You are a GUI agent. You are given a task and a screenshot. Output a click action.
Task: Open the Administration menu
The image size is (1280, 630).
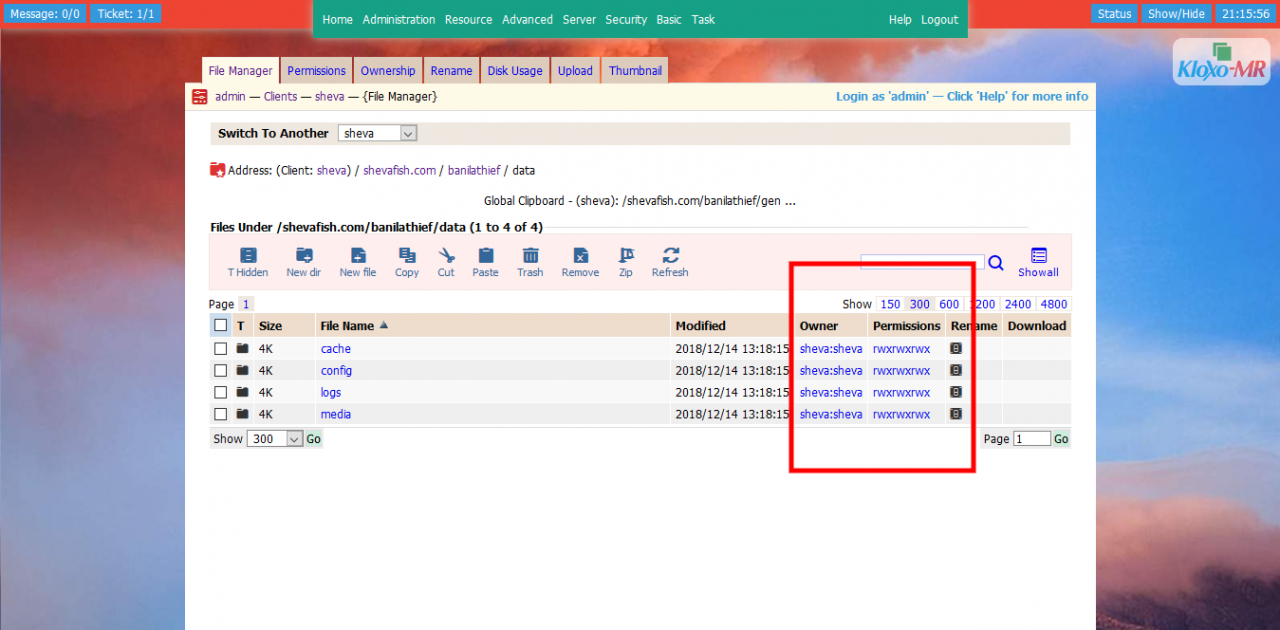399,20
